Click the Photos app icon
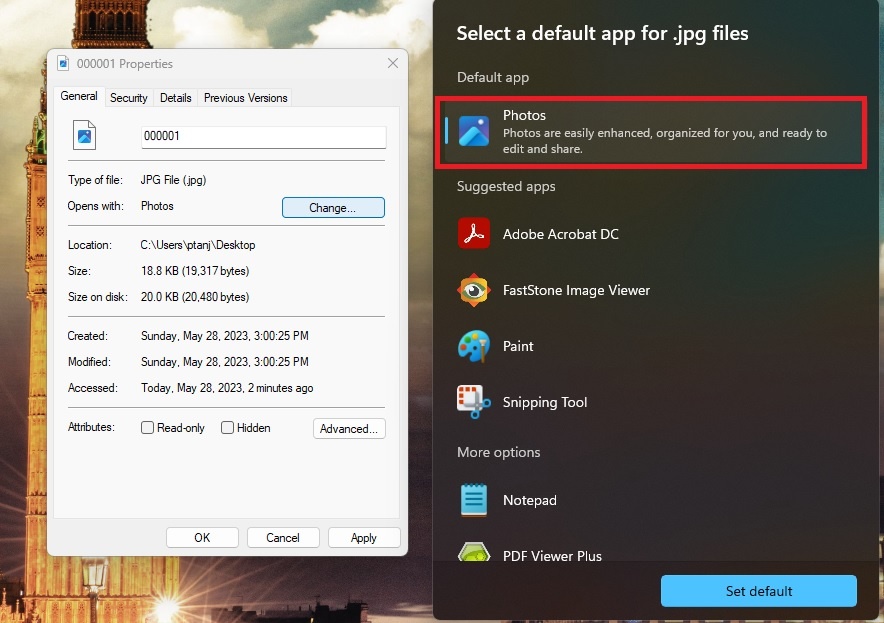The width and height of the screenshot is (884, 623). coord(474,131)
